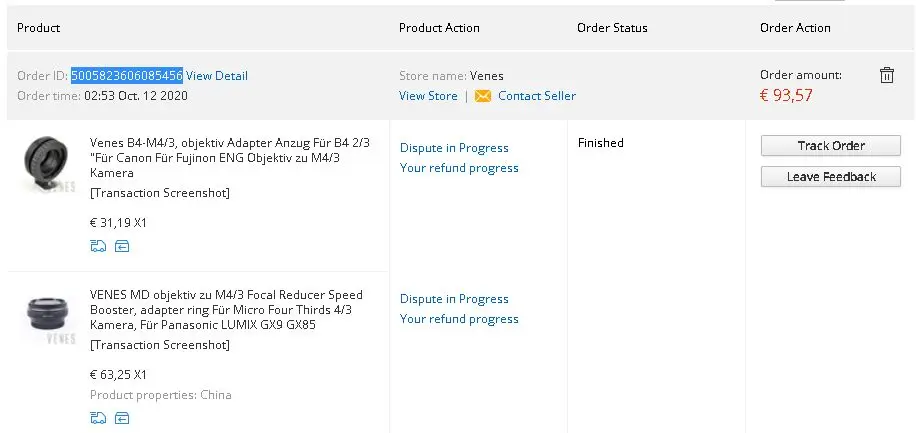Click the highlighted order ID number
Screen dimensions: 916x433
126,76
